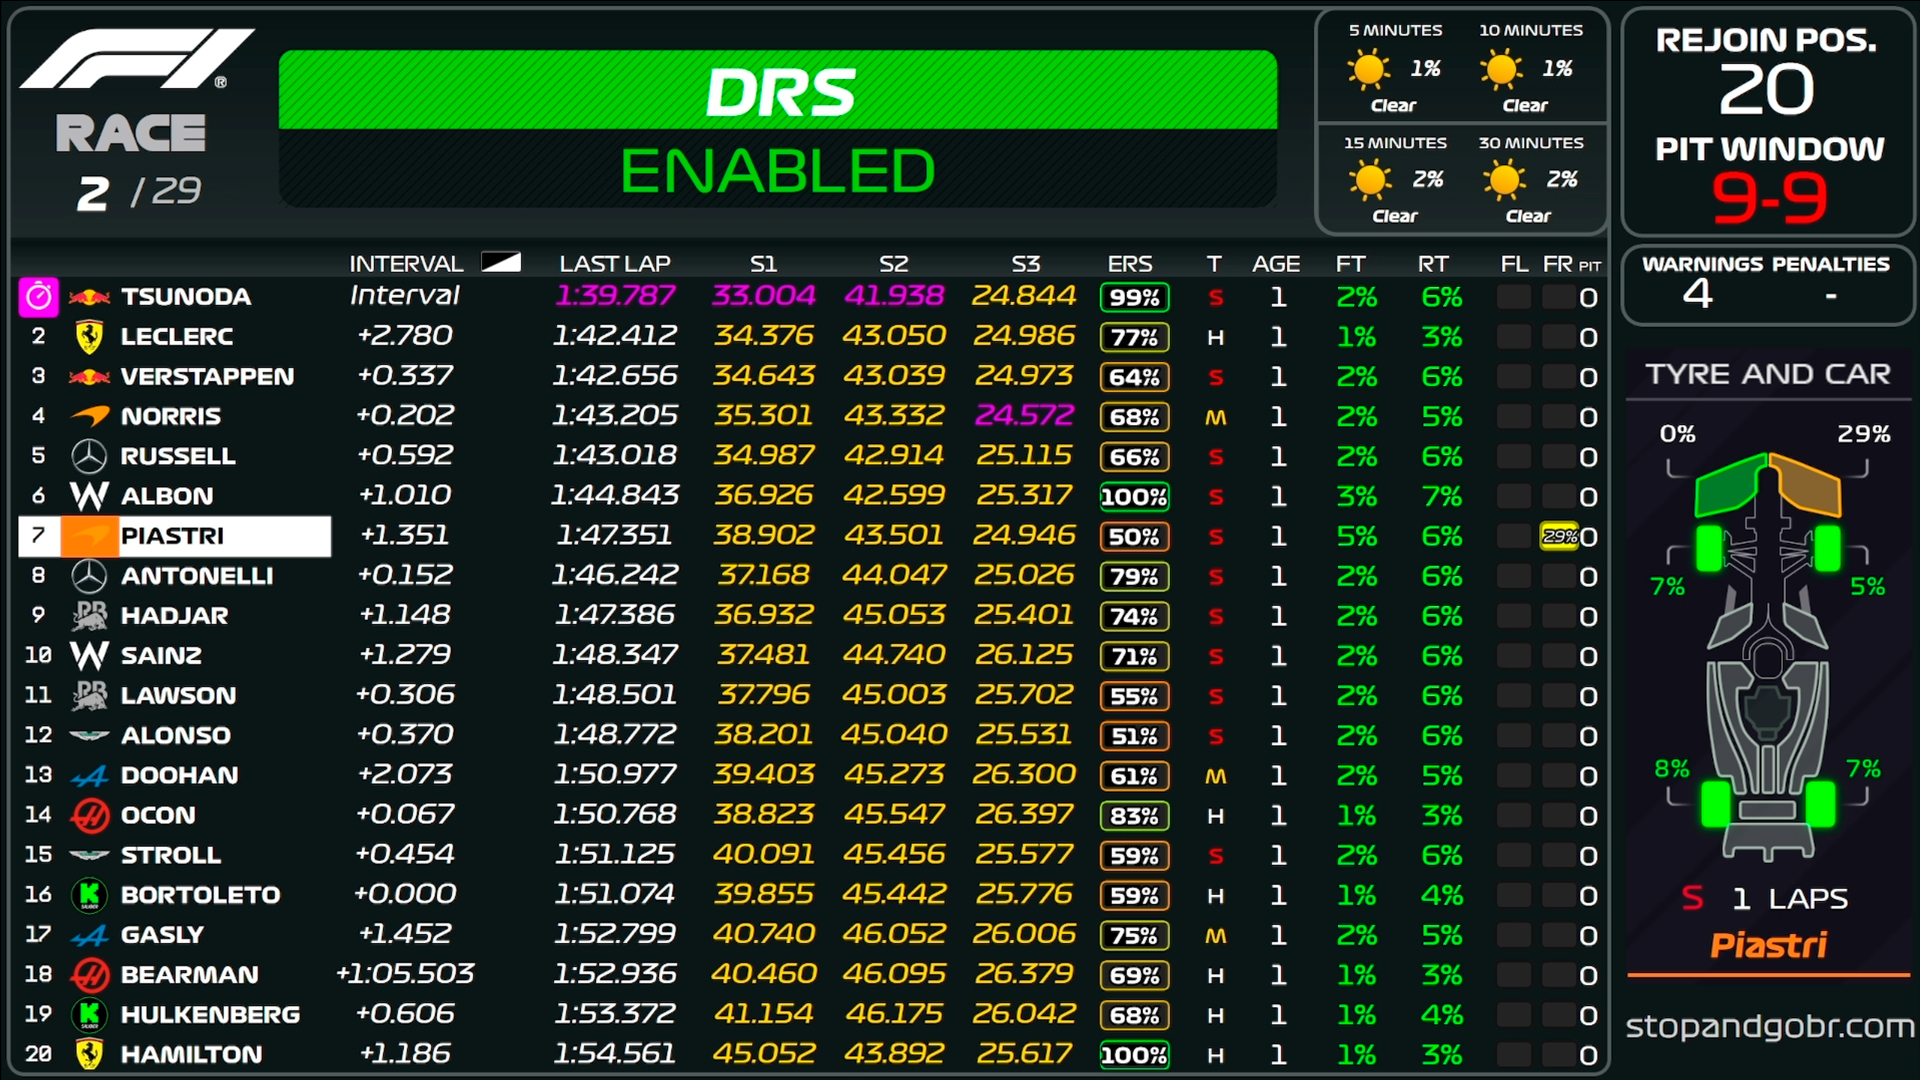Click the Mercedes star logo beside Russell

click(x=89, y=456)
